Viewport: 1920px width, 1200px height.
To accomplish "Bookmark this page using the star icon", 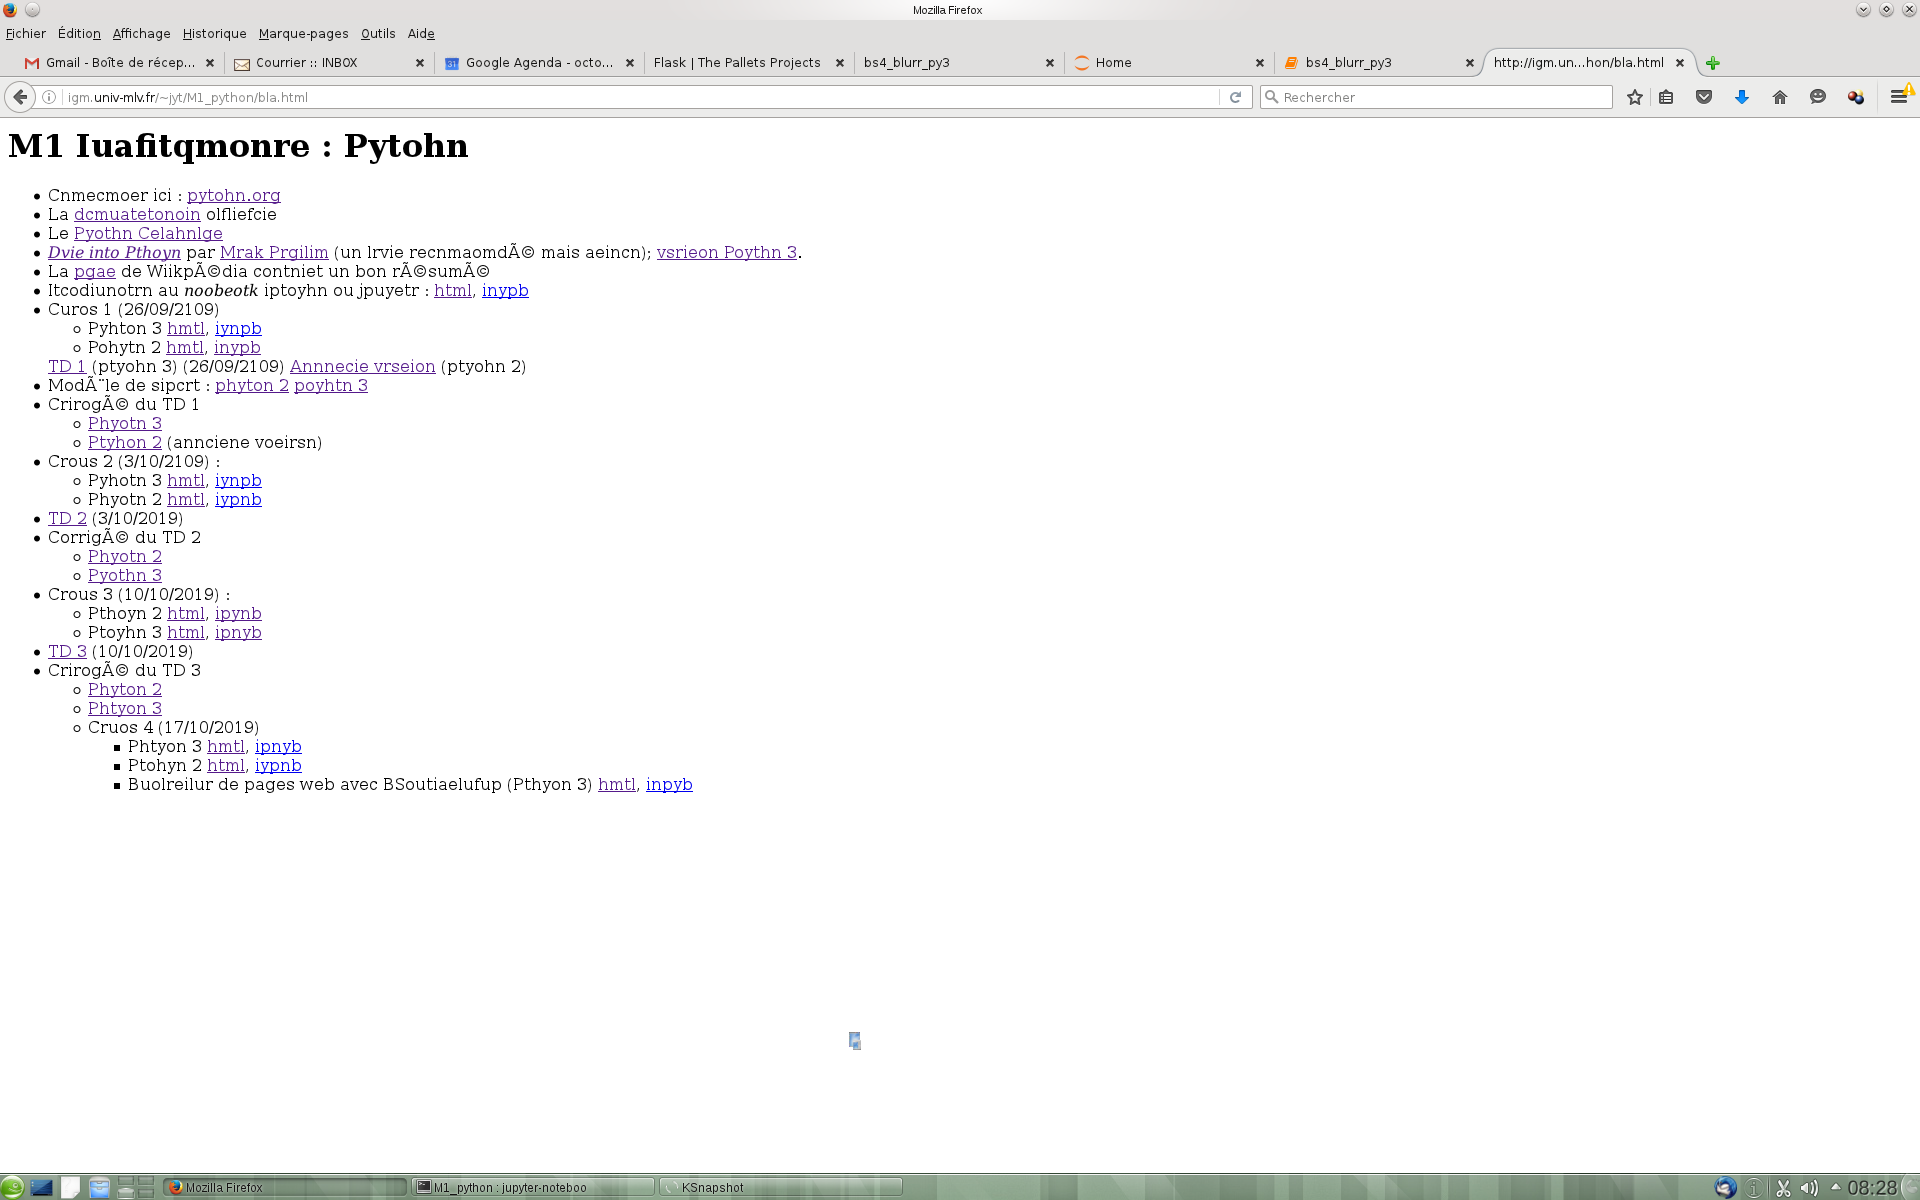I will point(1635,97).
